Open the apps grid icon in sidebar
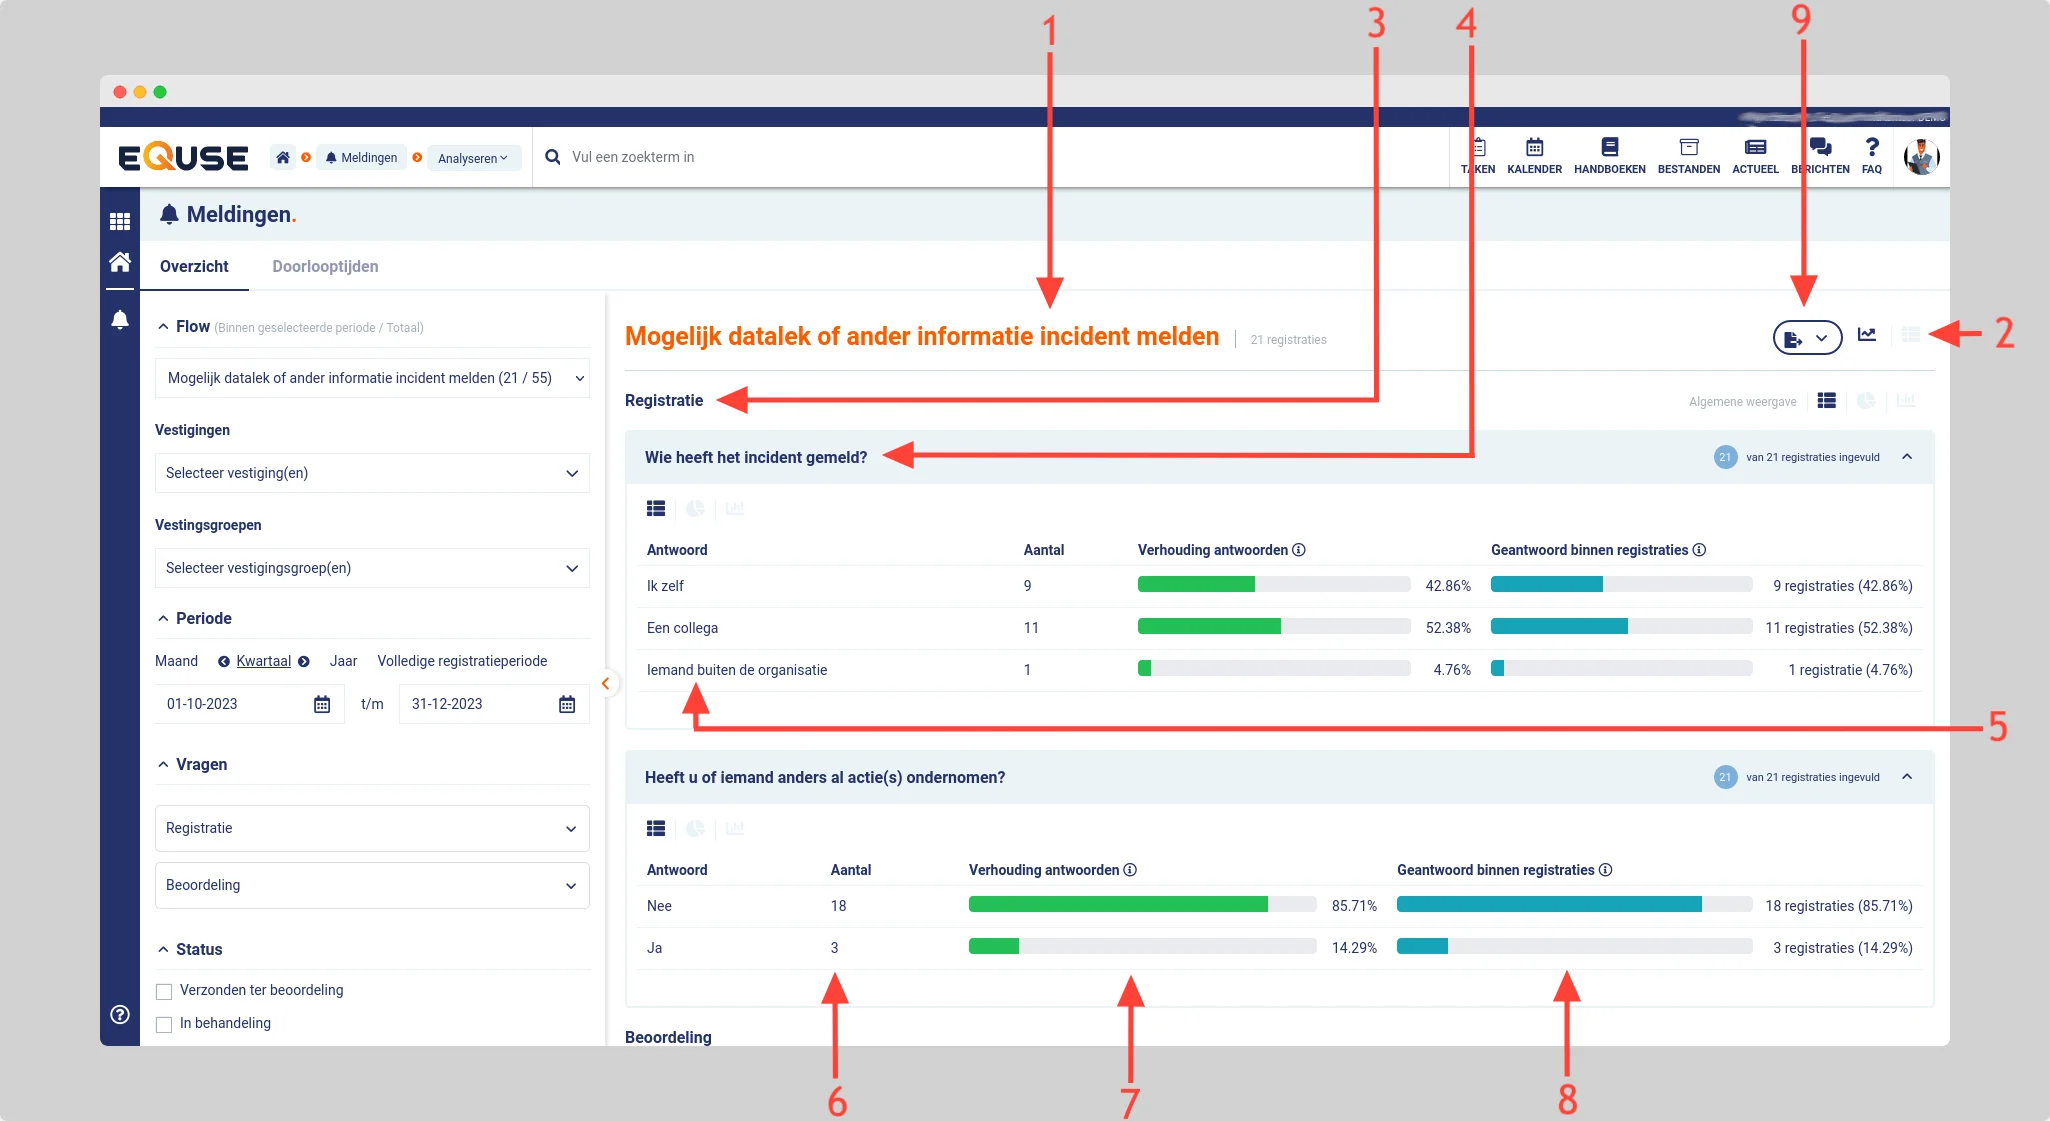This screenshot has width=2050, height=1121. pos(120,221)
